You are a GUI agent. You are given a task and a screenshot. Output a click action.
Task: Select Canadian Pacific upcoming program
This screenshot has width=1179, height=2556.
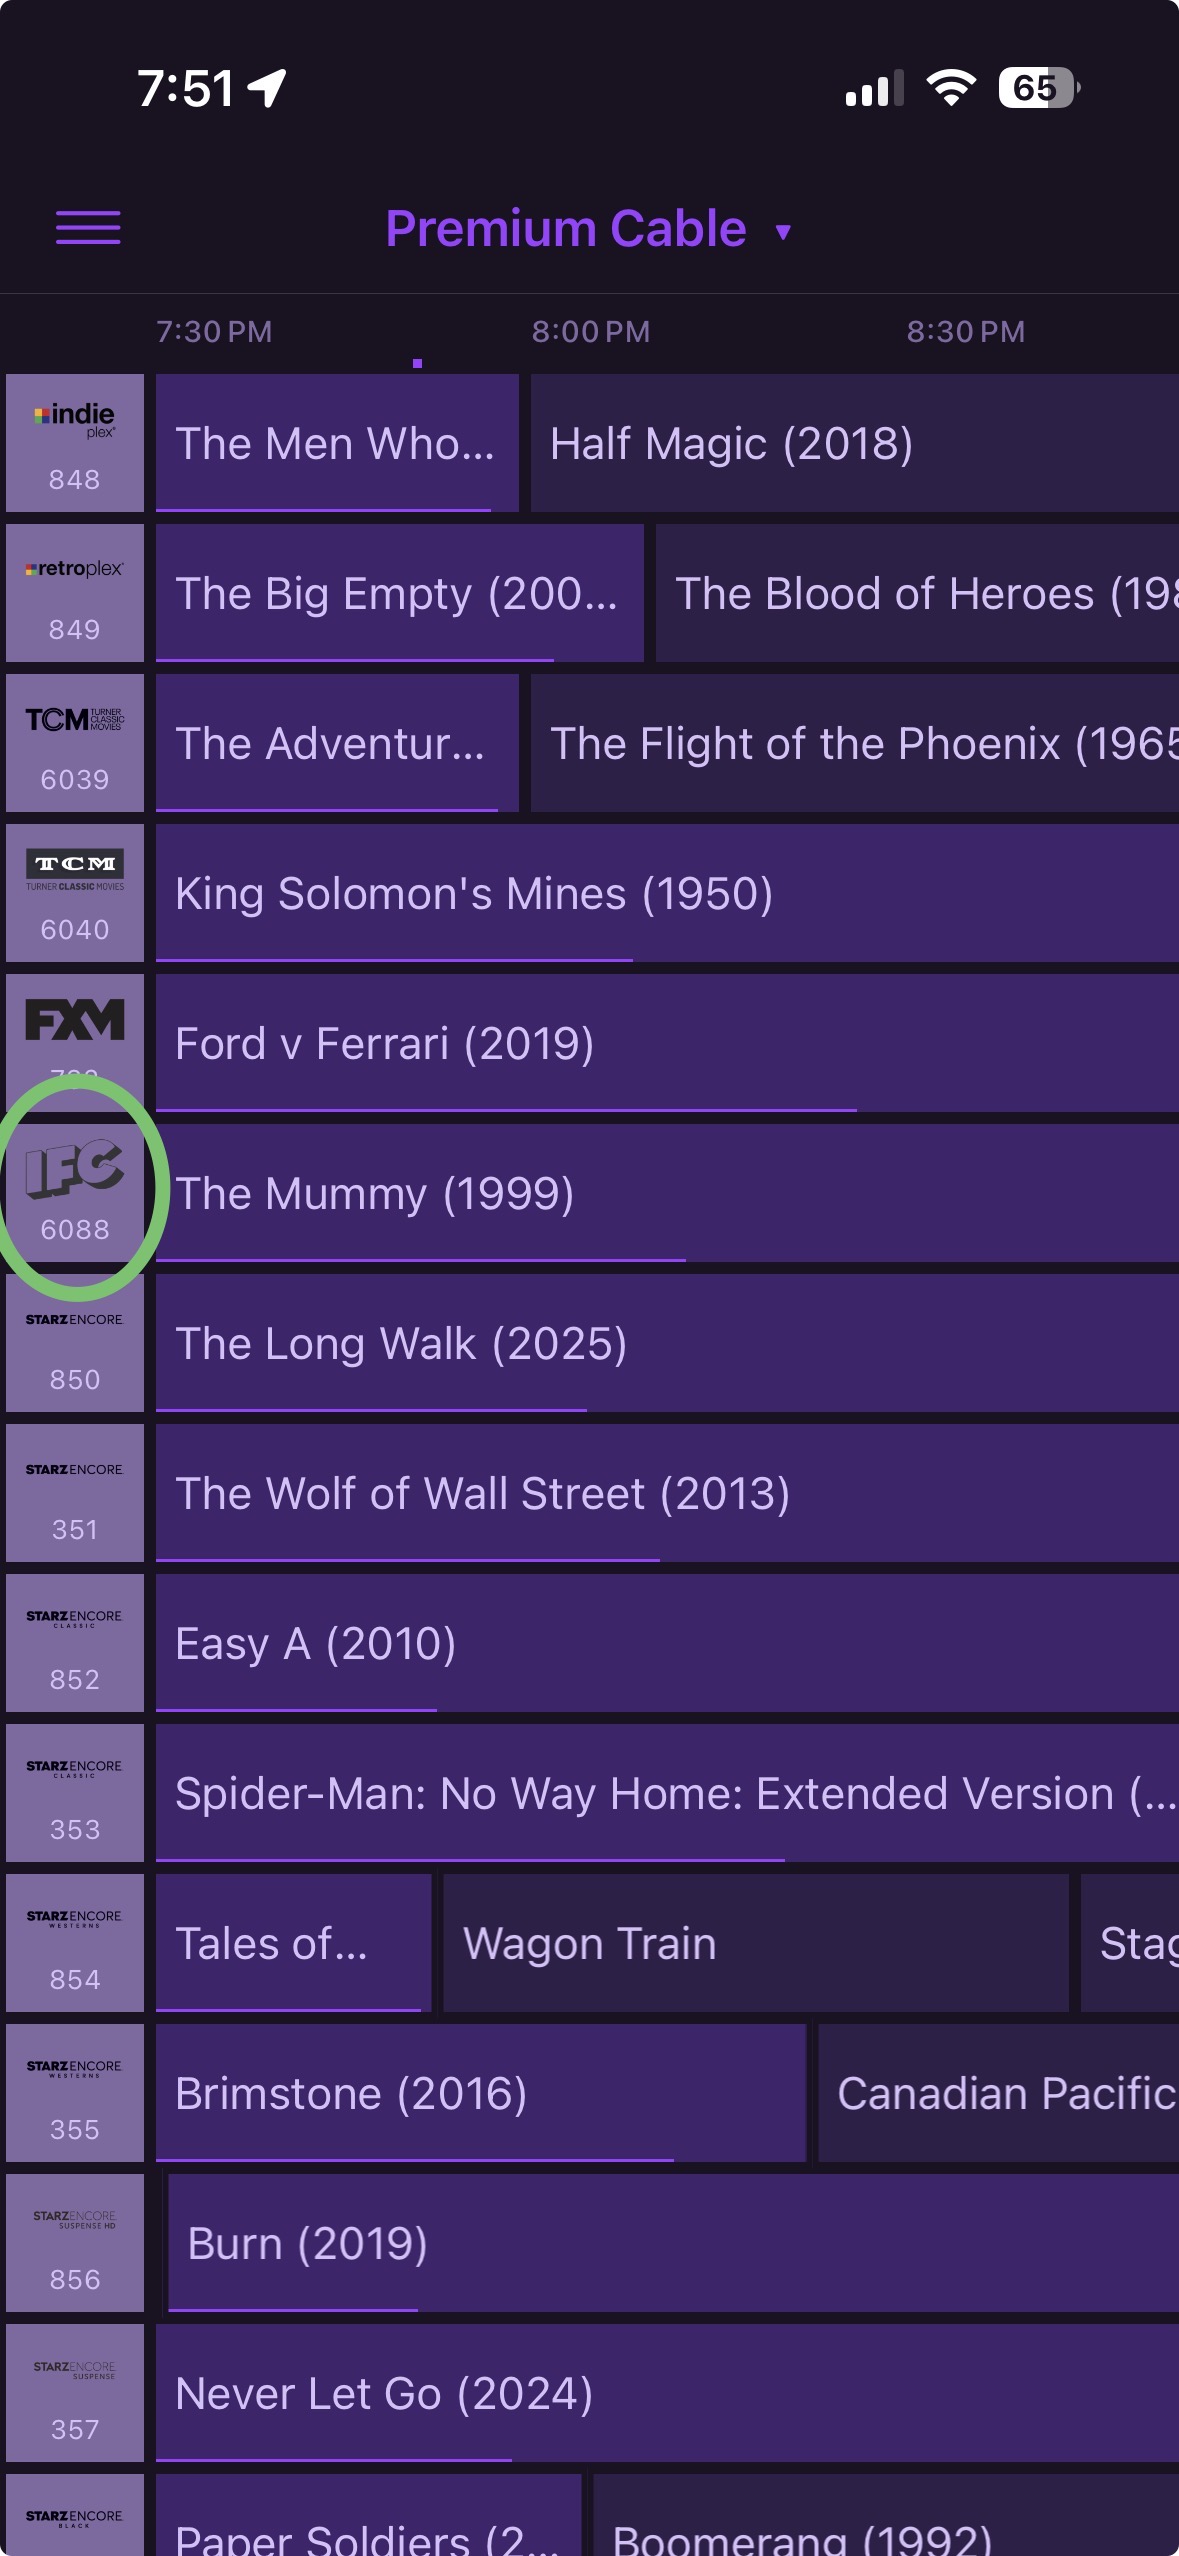point(998,2093)
